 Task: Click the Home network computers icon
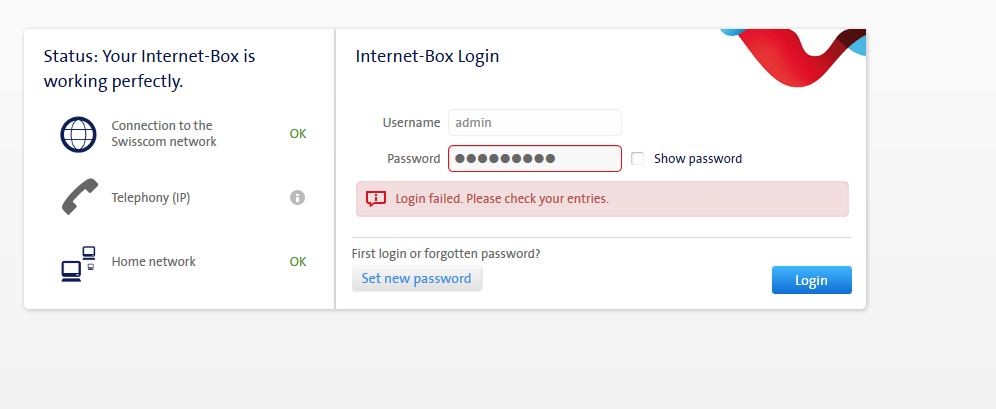point(78,263)
